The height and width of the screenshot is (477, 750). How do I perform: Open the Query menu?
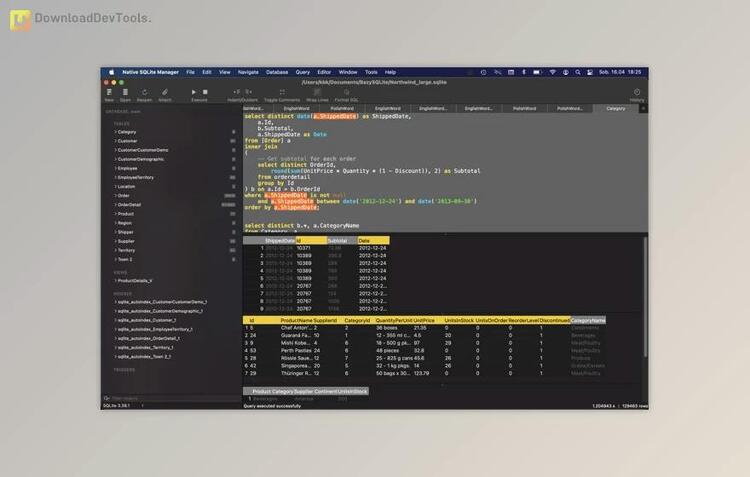tap(303, 72)
